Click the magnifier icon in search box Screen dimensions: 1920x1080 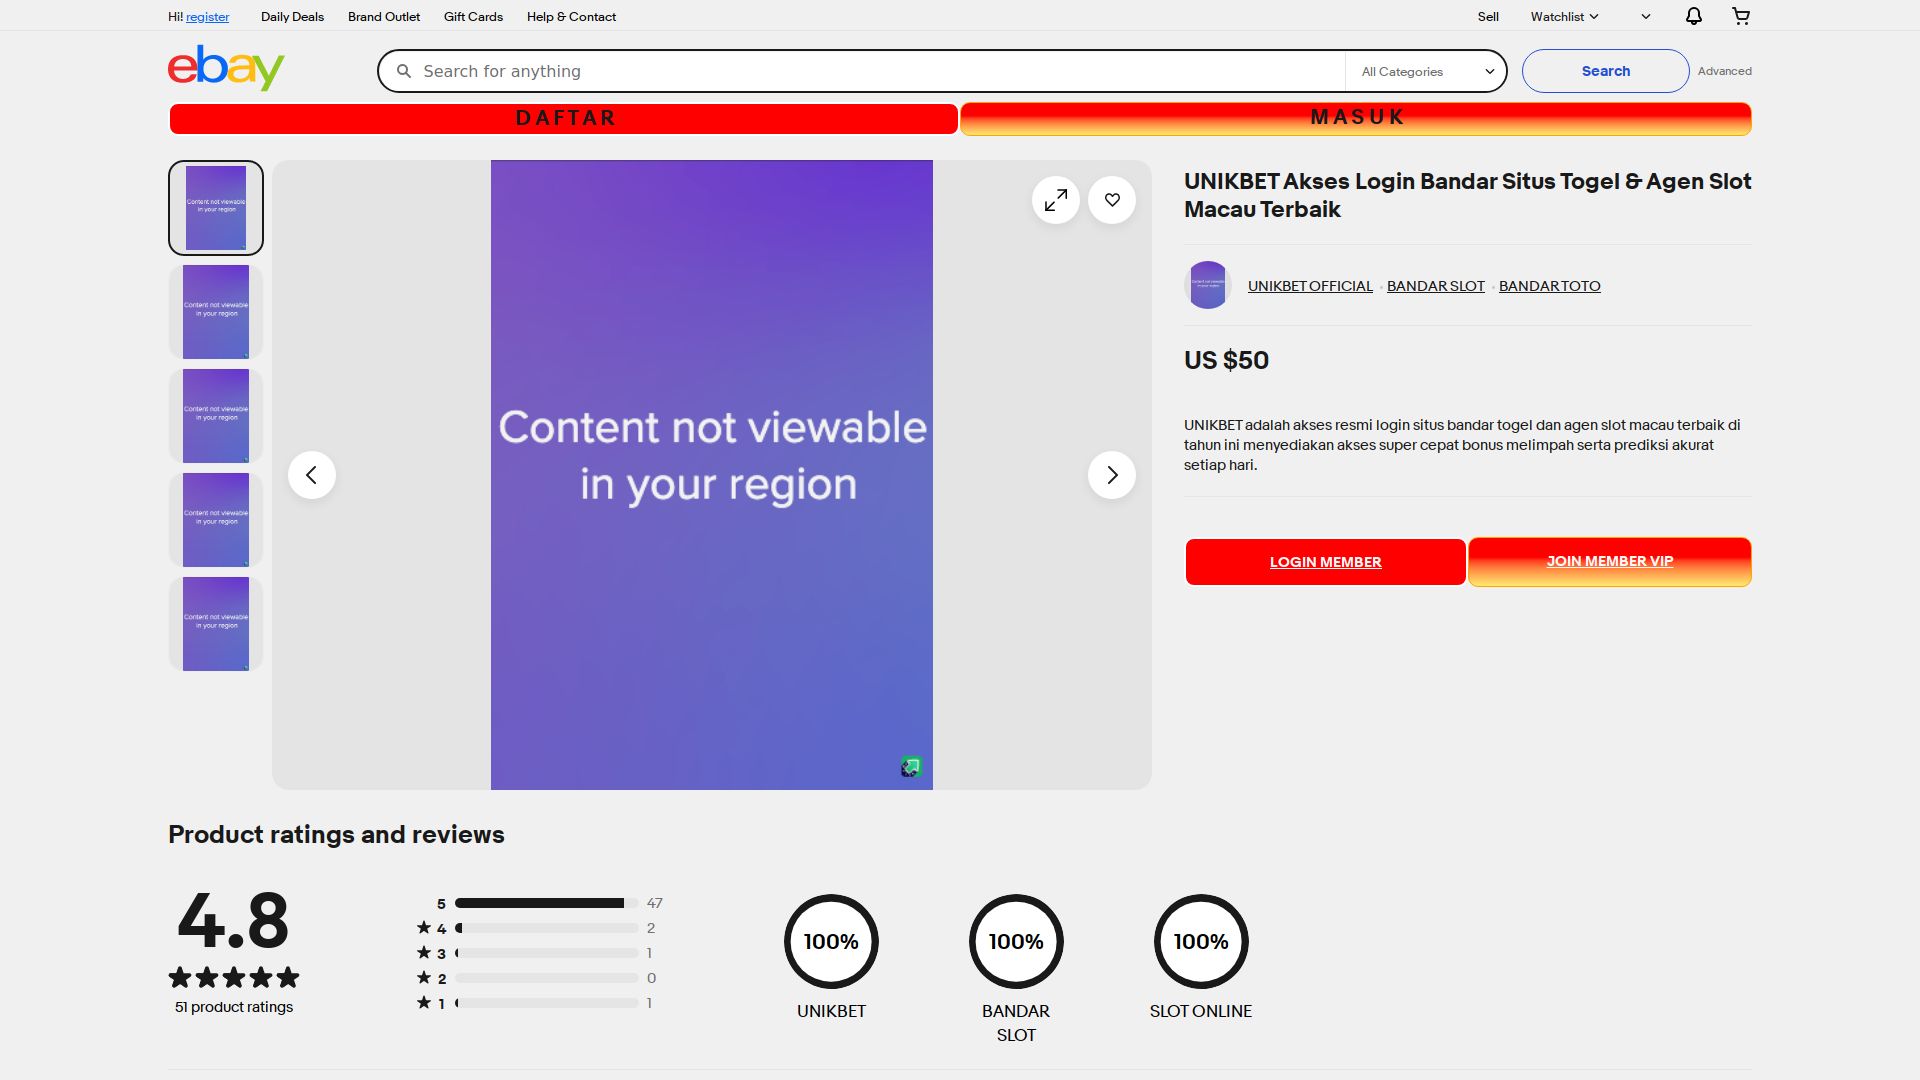coord(404,71)
